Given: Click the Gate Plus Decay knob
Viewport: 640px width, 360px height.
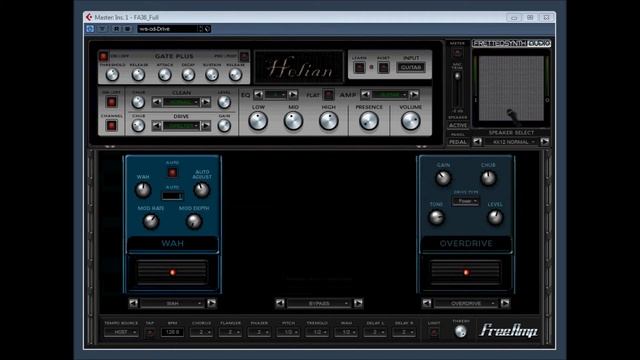Looking at the screenshot, I should tap(188, 75).
